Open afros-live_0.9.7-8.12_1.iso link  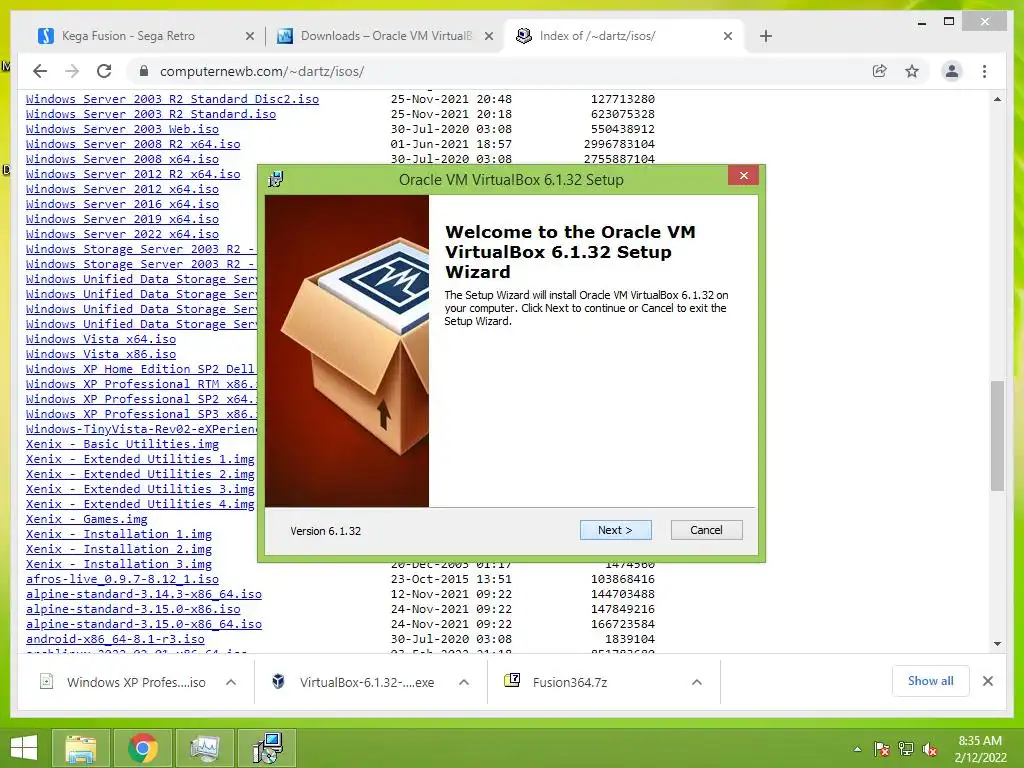[122, 580]
